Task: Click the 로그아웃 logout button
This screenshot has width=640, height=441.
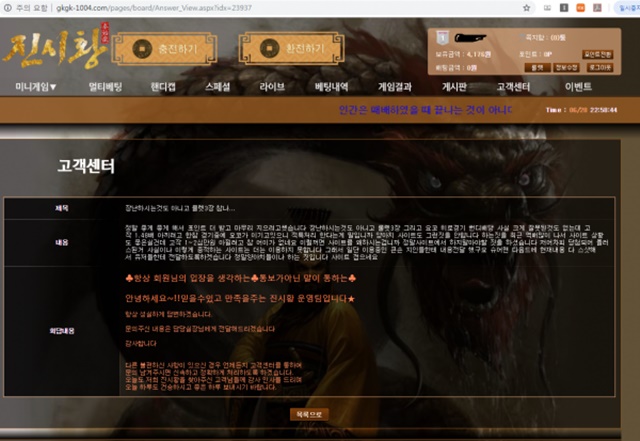Action: coord(600,67)
